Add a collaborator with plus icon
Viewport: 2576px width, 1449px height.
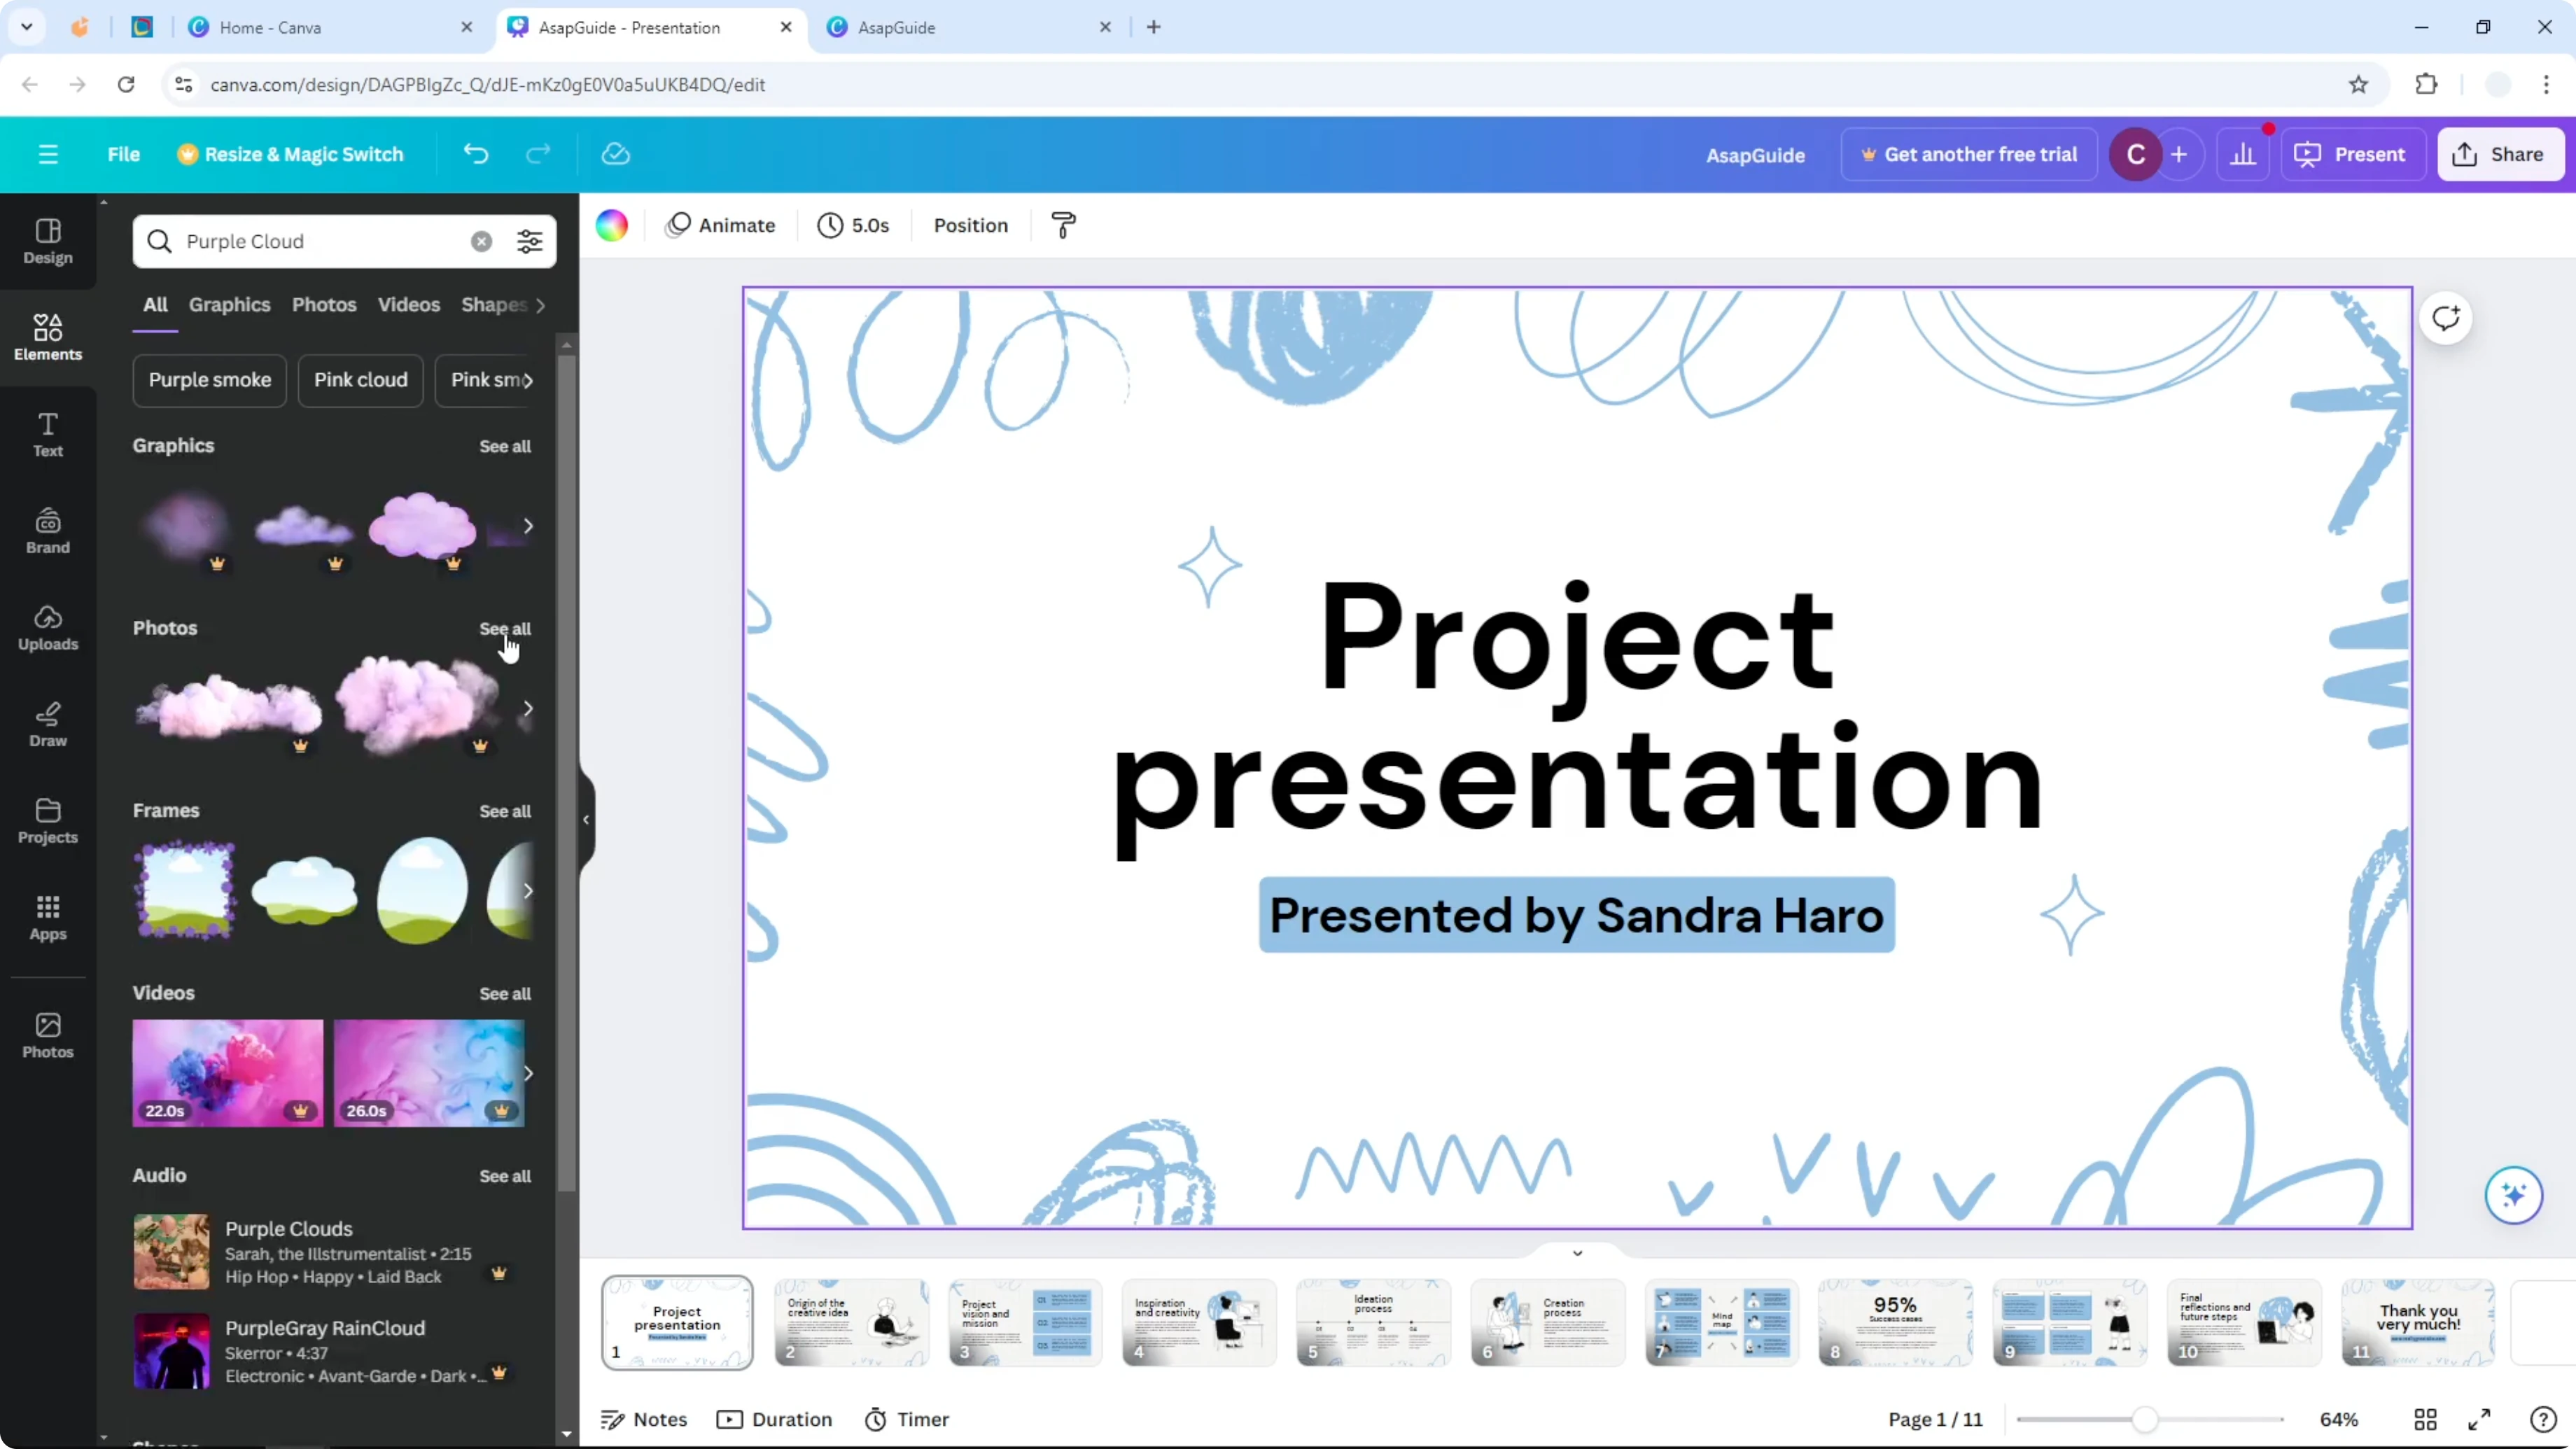pos(2179,154)
